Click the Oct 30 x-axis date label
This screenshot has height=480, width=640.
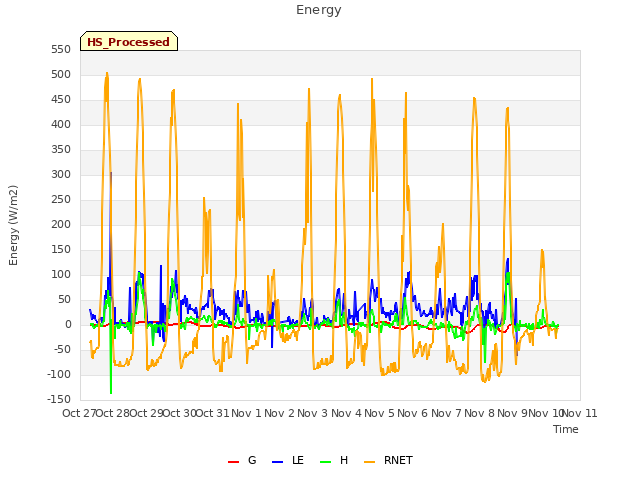(180, 413)
